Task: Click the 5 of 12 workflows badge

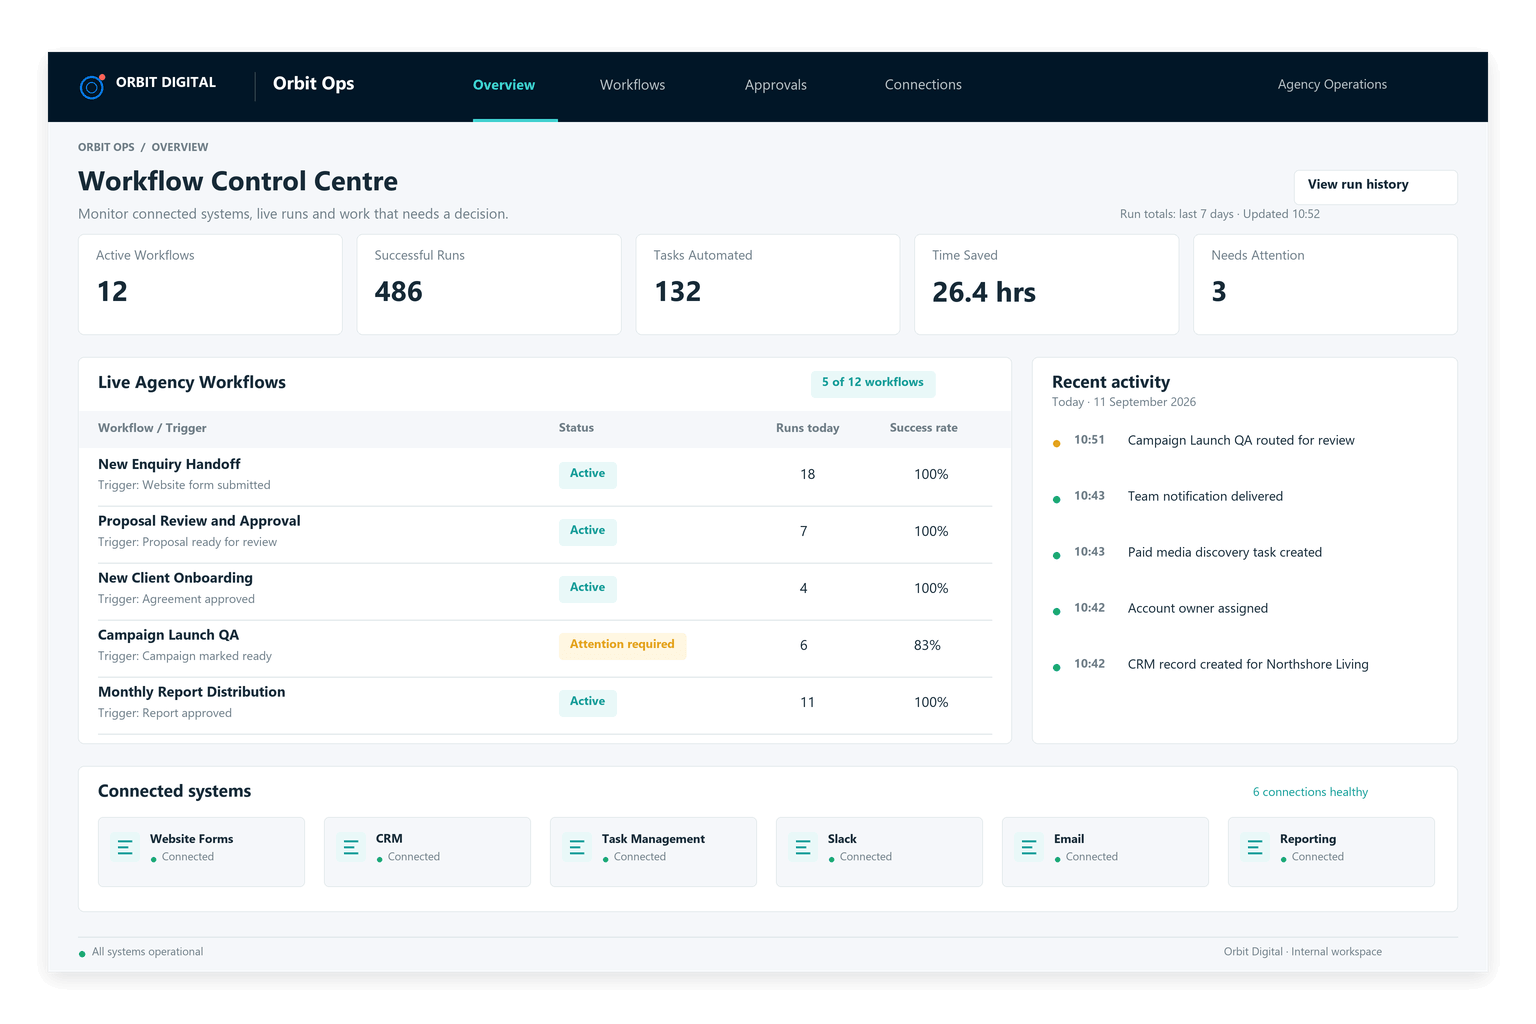Action: pyautogui.click(x=873, y=383)
